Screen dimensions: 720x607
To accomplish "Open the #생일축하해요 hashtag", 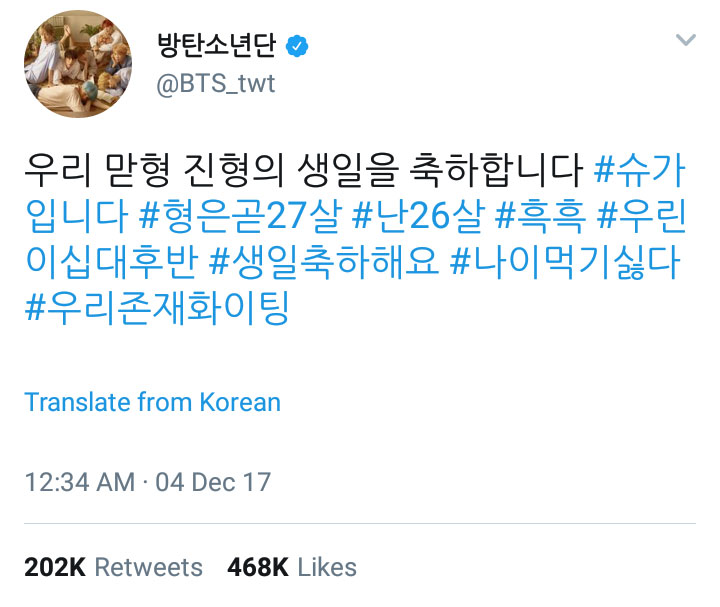I will tap(324, 262).
